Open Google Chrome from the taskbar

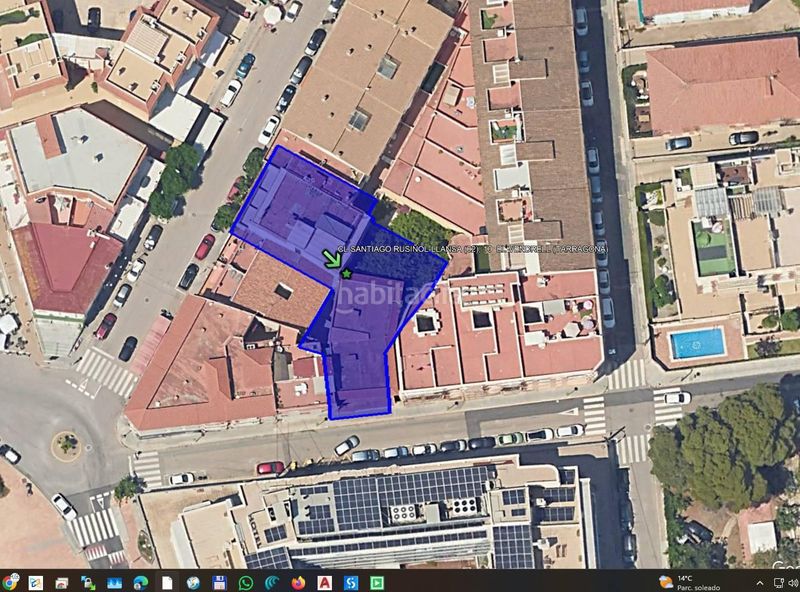(9, 582)
